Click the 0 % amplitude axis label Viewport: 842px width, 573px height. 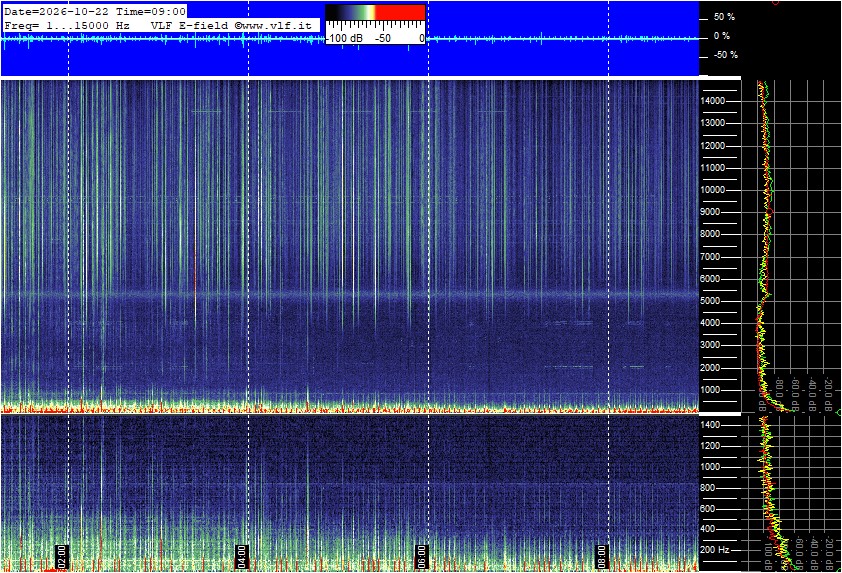coord(722,36)
